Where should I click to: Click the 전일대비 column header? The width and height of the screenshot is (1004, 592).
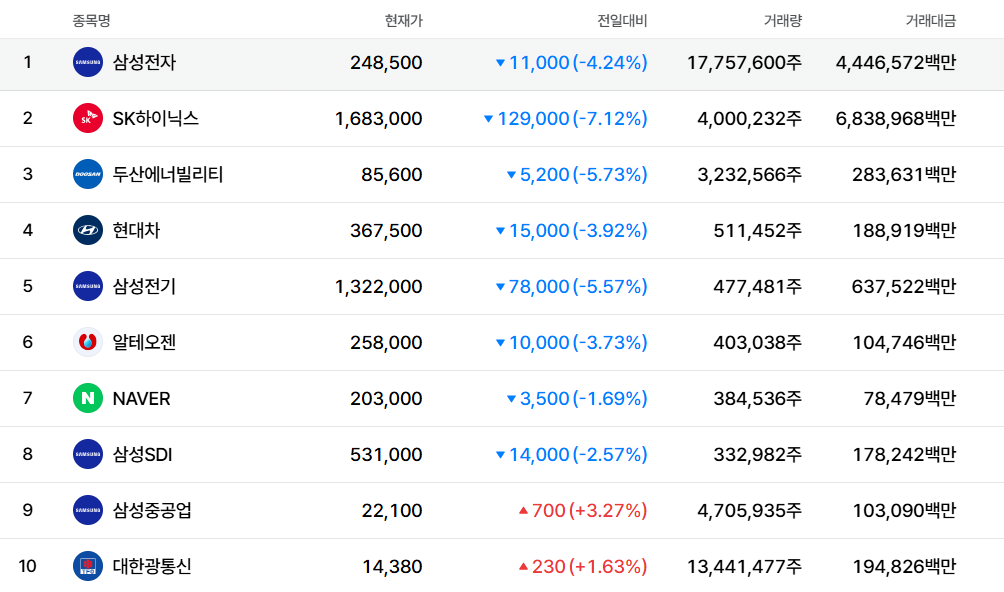(x=622, y=20)
